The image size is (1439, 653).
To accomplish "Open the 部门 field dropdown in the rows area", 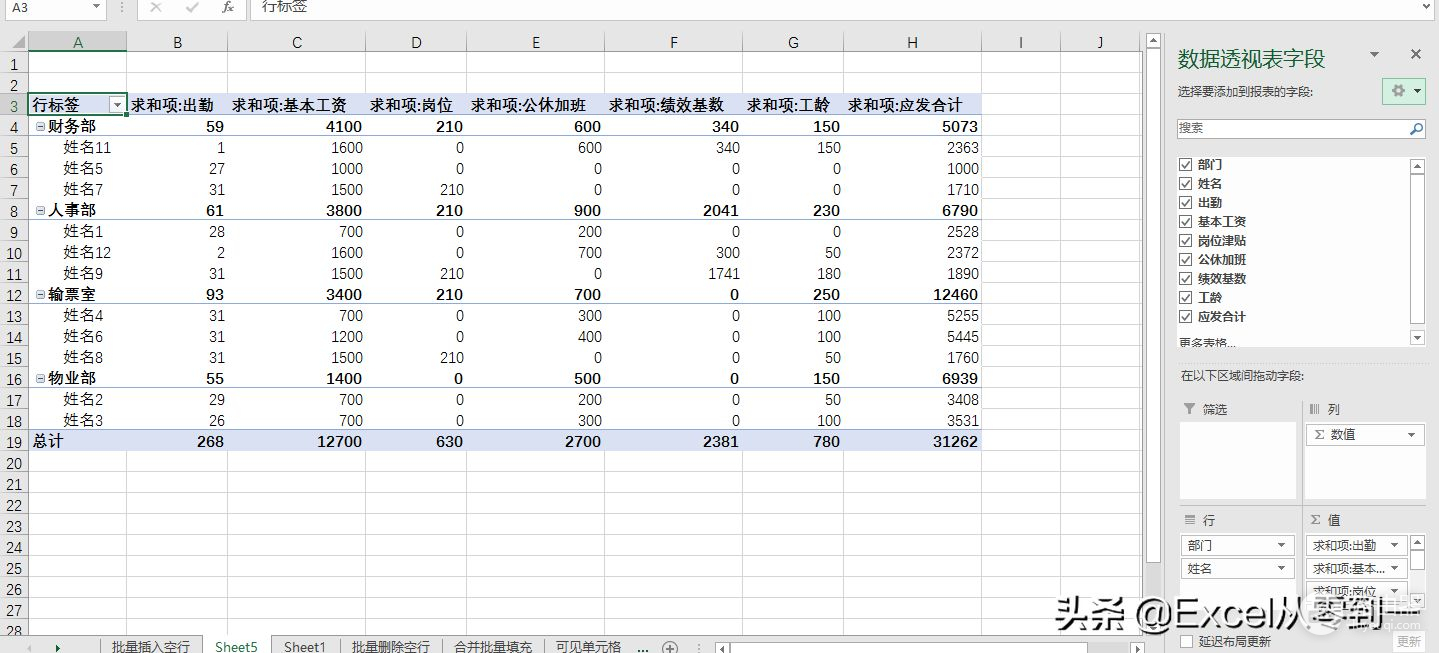I will 1281,545.
